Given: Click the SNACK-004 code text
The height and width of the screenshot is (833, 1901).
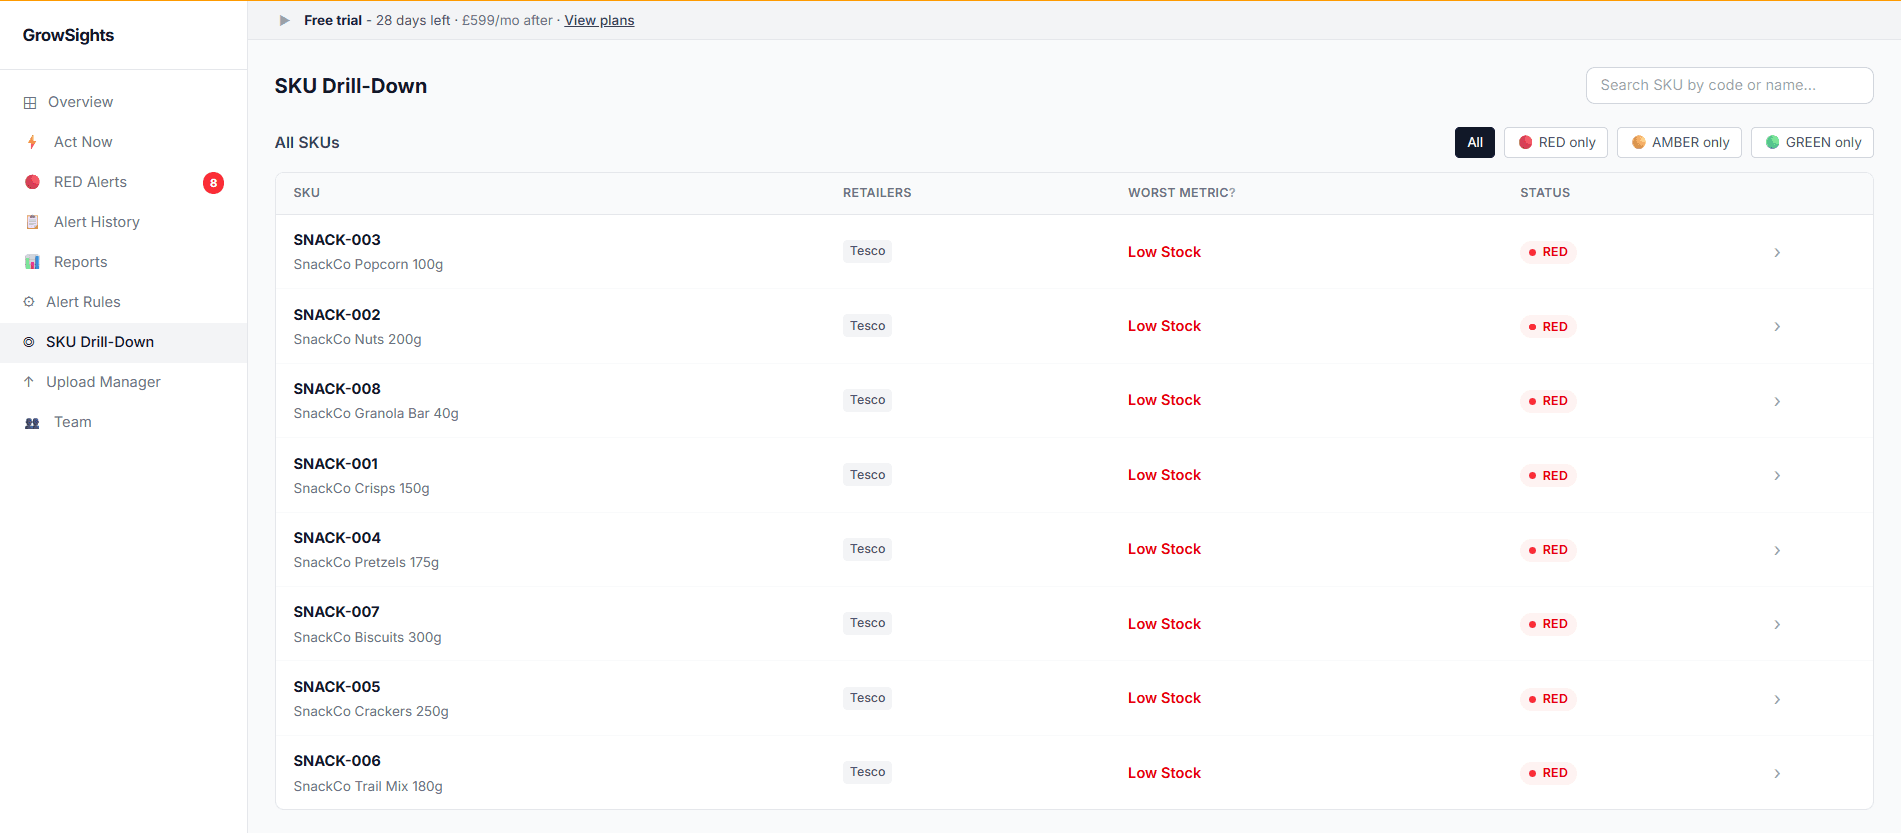Looking at the screenshot, I should [x=337, y=538].
